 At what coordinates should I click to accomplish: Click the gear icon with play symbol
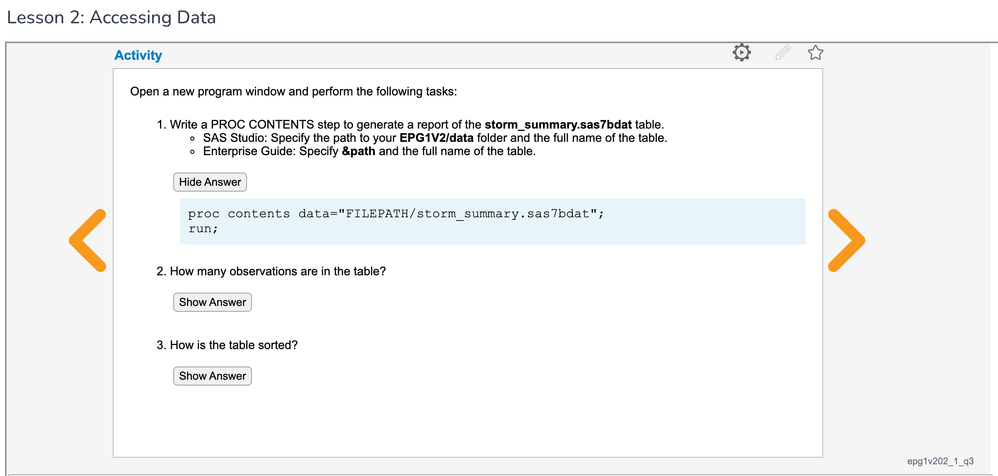[x=741, y=53]
